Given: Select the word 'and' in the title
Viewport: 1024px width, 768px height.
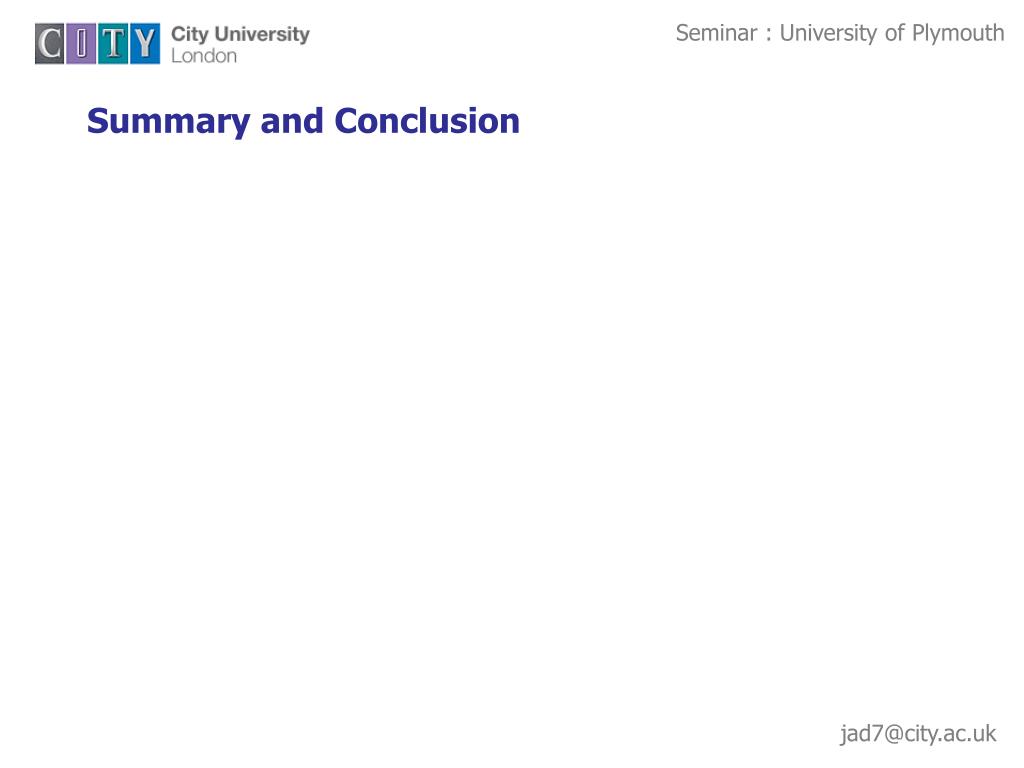Looking at the screenshot, I should point(292,121).
